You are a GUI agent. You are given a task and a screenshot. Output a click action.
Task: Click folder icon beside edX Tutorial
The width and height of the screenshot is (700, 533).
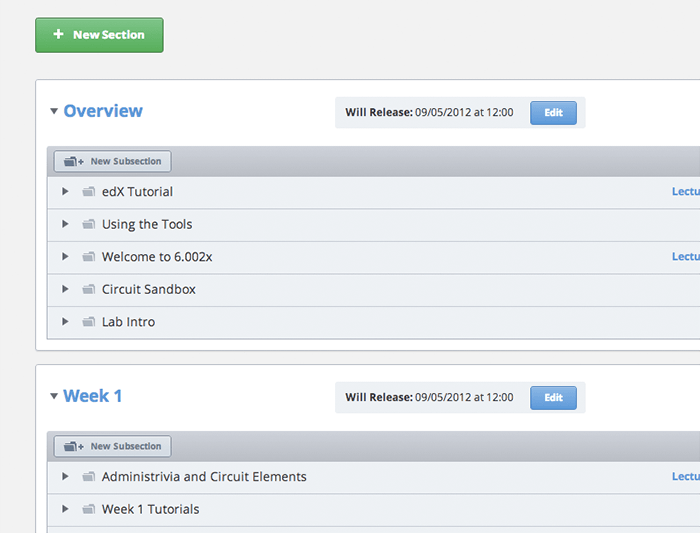[x=88, y=192]
